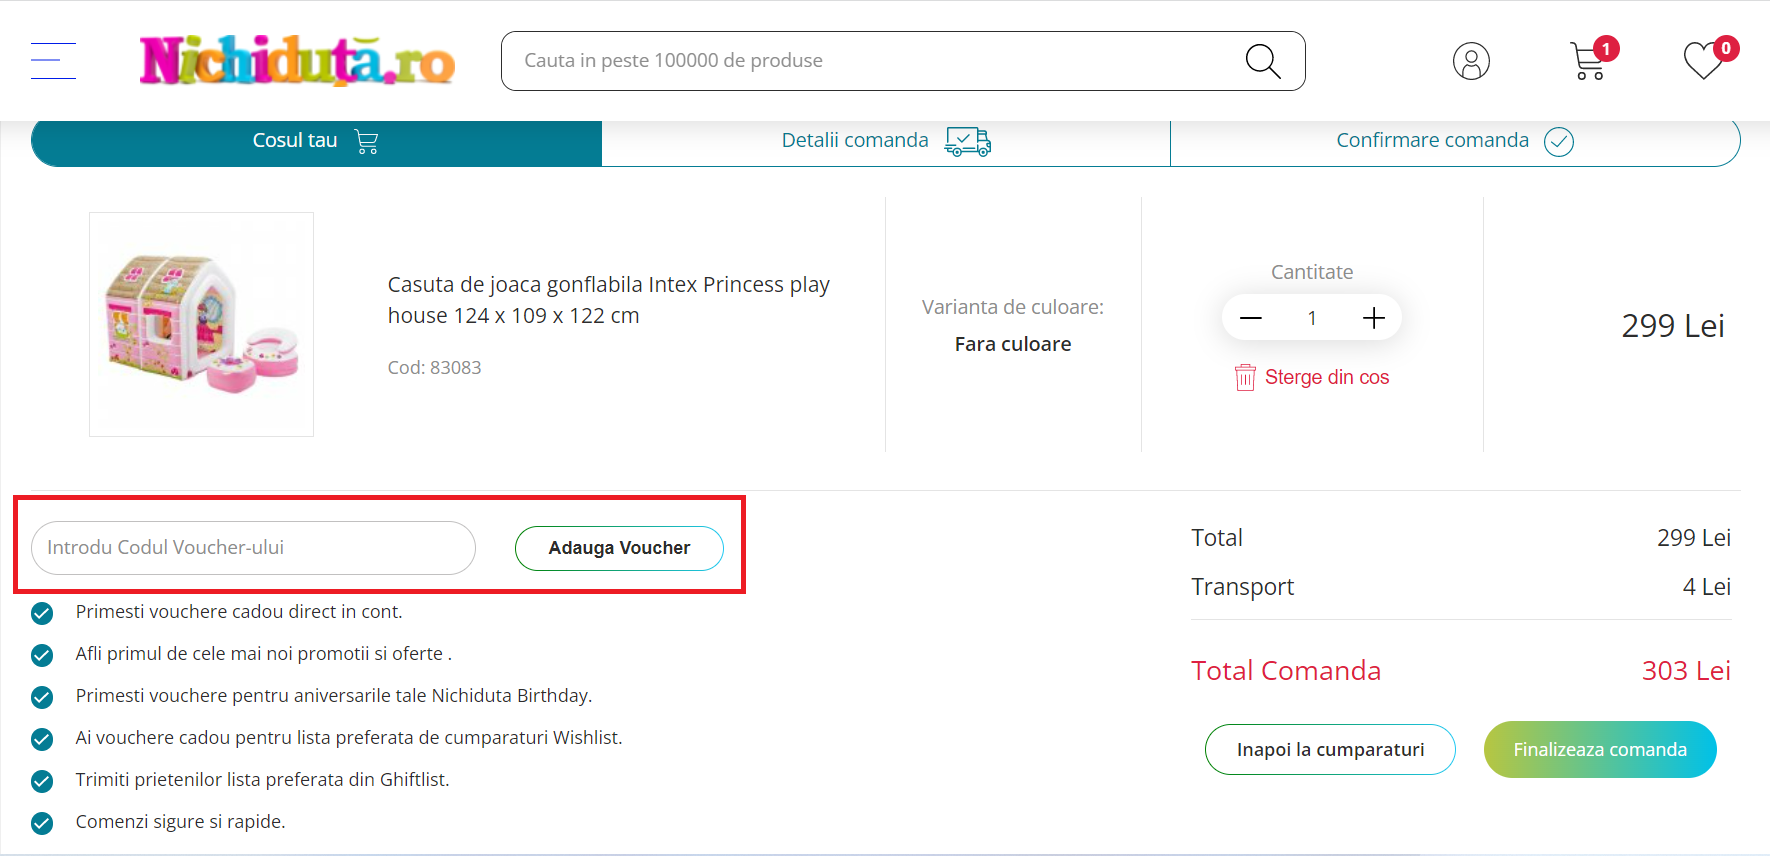Viewport: 1770px width, 856px height.
Task: Click the Sterge din cos link
Action: (x=1326, y=377)
